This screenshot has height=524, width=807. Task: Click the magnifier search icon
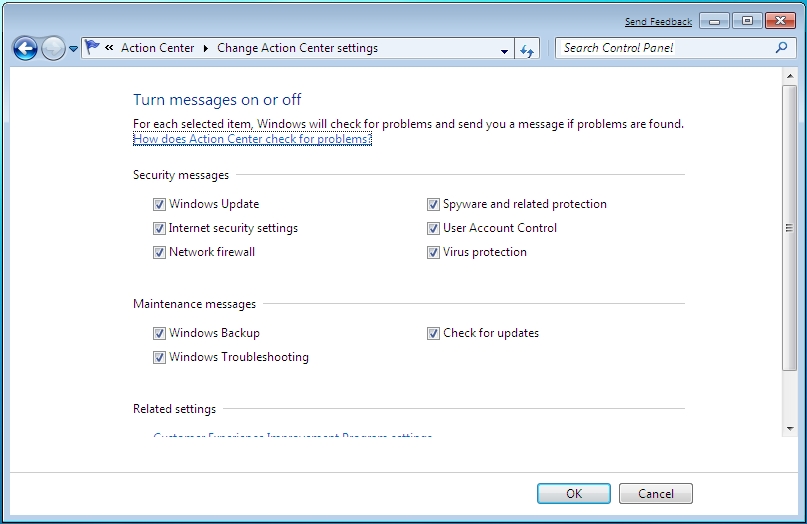781,48
